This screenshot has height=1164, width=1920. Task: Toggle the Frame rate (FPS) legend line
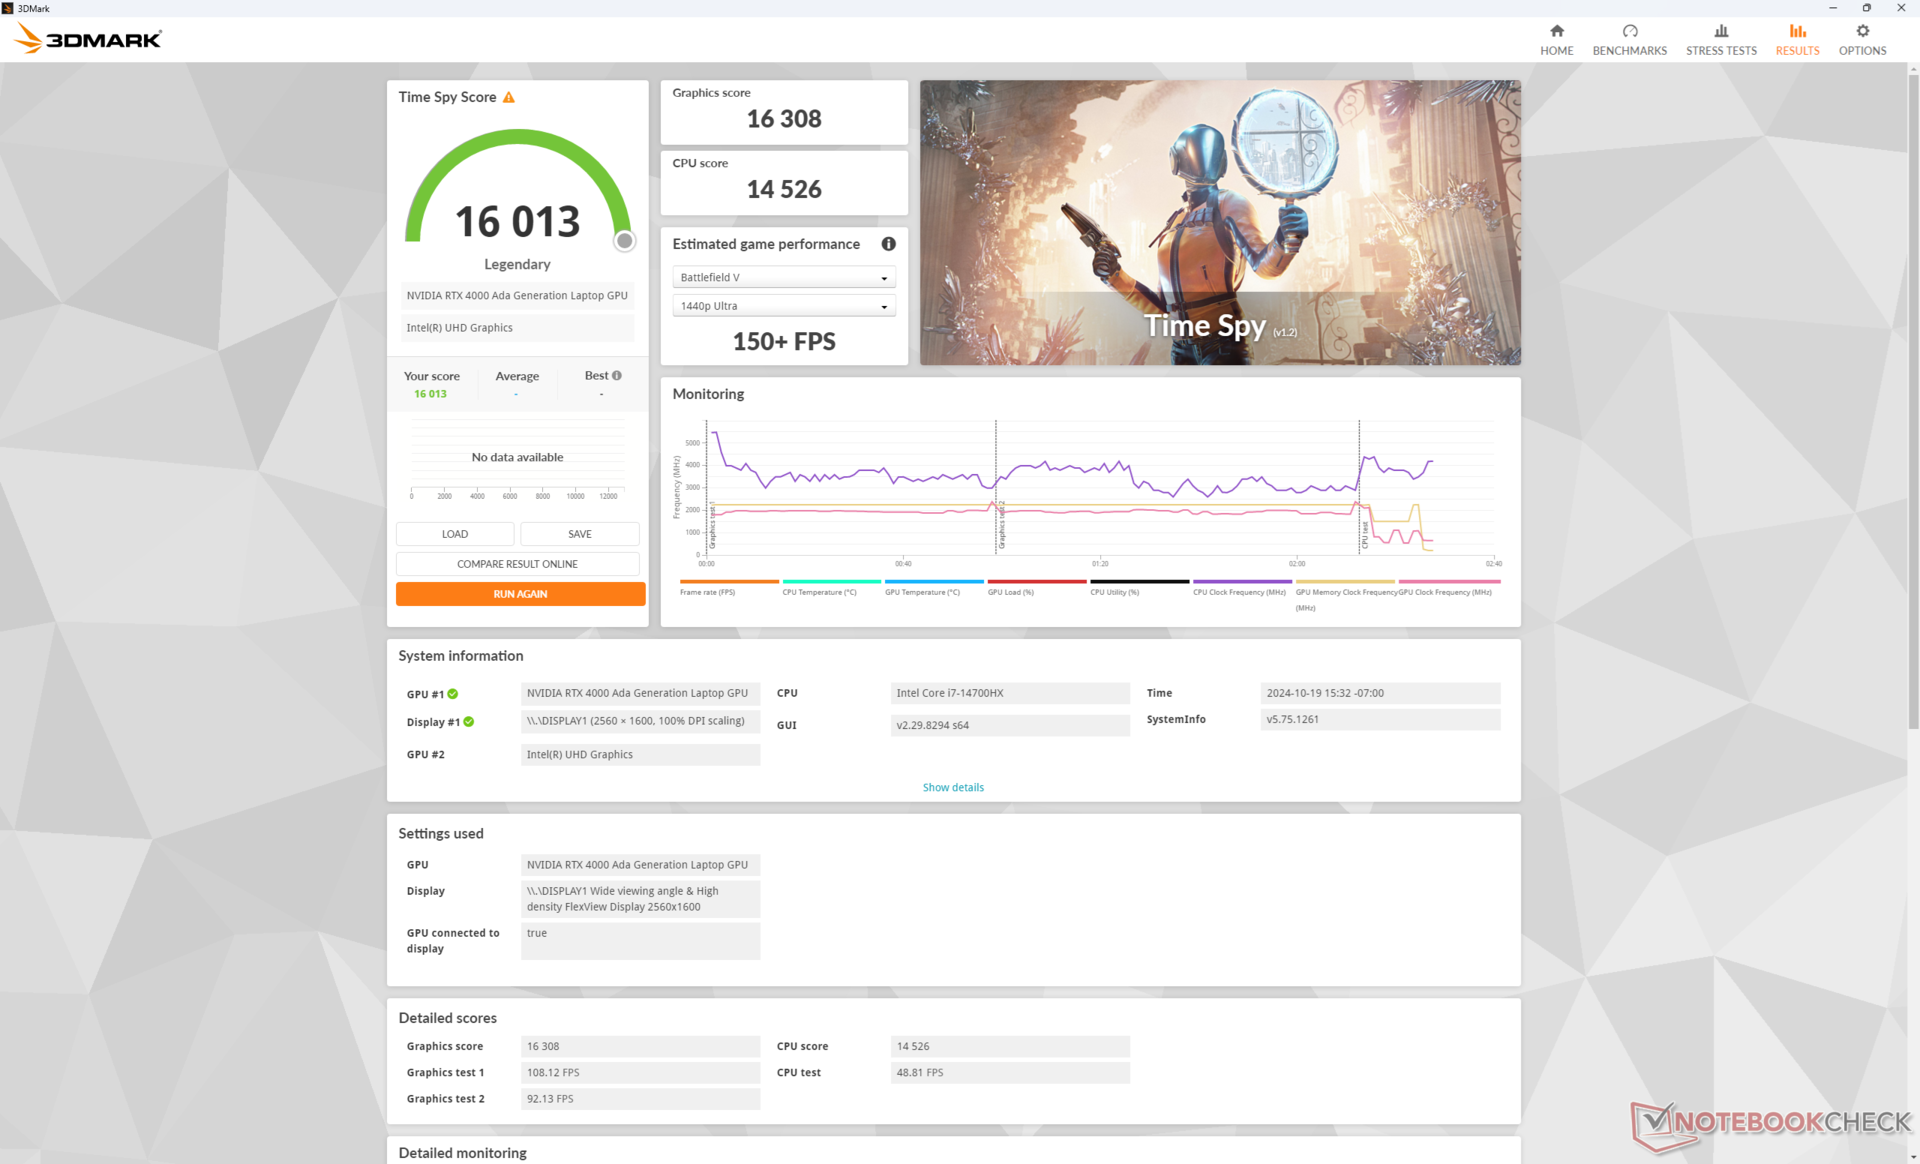pyautogui.click(x=729, y=582)
